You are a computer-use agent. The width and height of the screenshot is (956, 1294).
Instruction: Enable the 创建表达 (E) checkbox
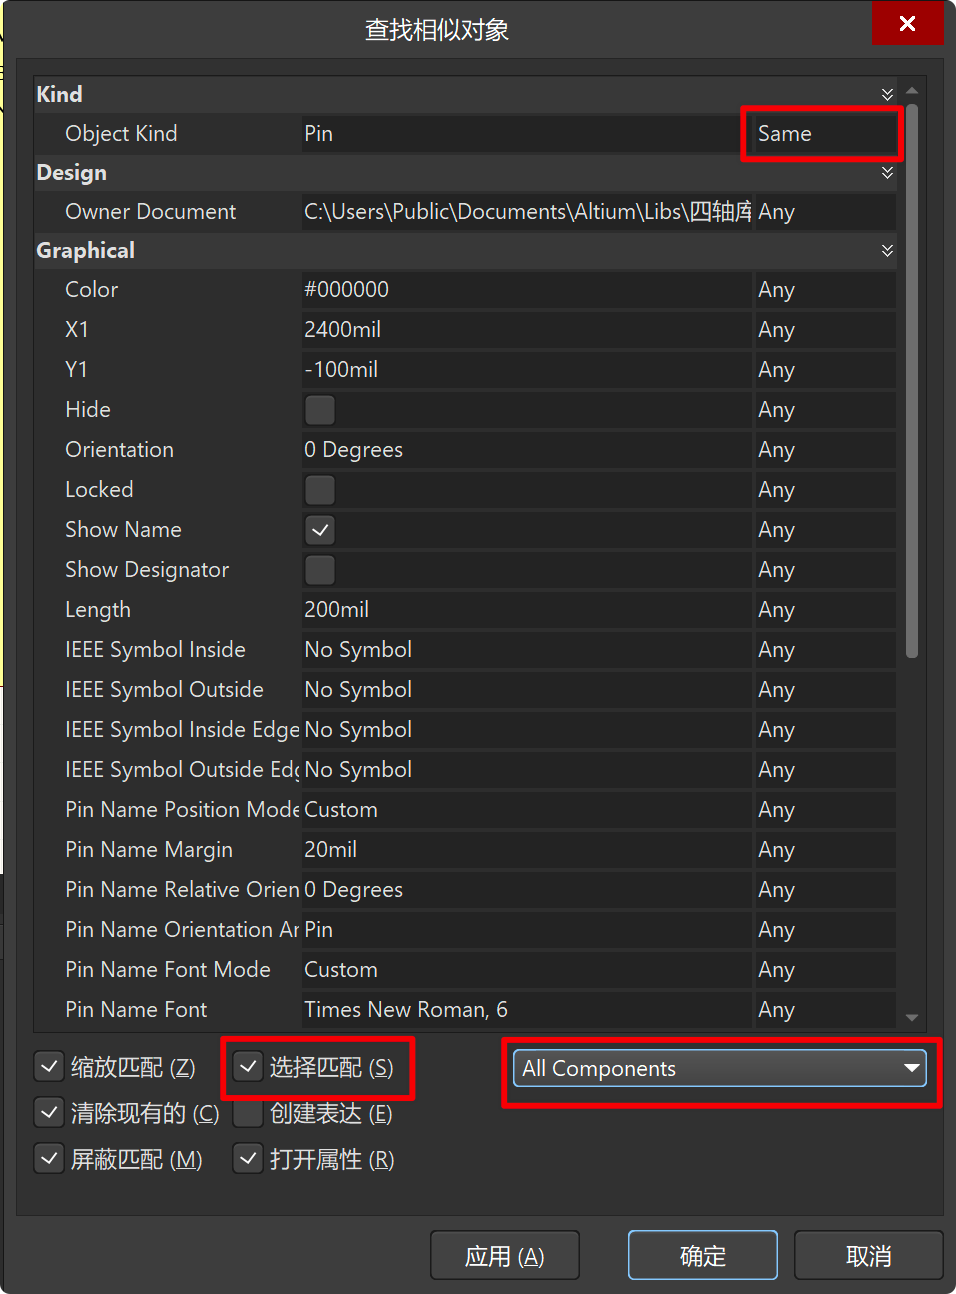click(x=249, y=1113)
